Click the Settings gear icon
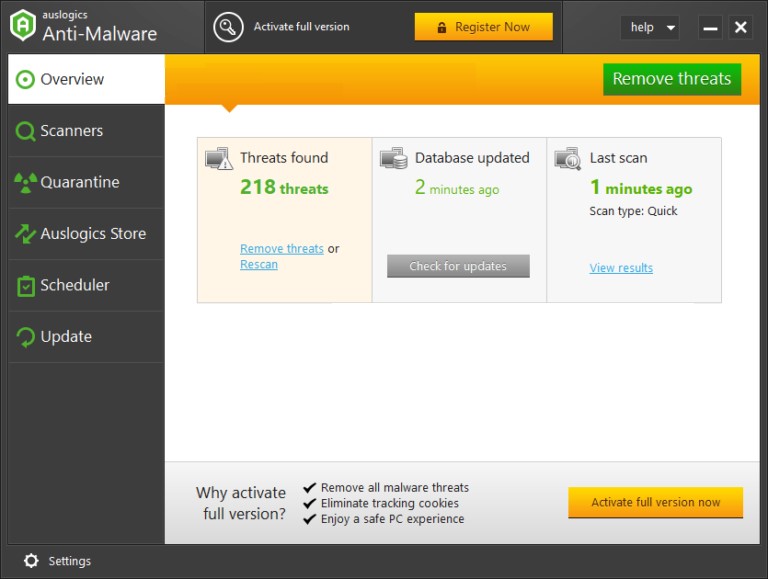The width and height of the screenshot is (768, 579). [31, 561]
